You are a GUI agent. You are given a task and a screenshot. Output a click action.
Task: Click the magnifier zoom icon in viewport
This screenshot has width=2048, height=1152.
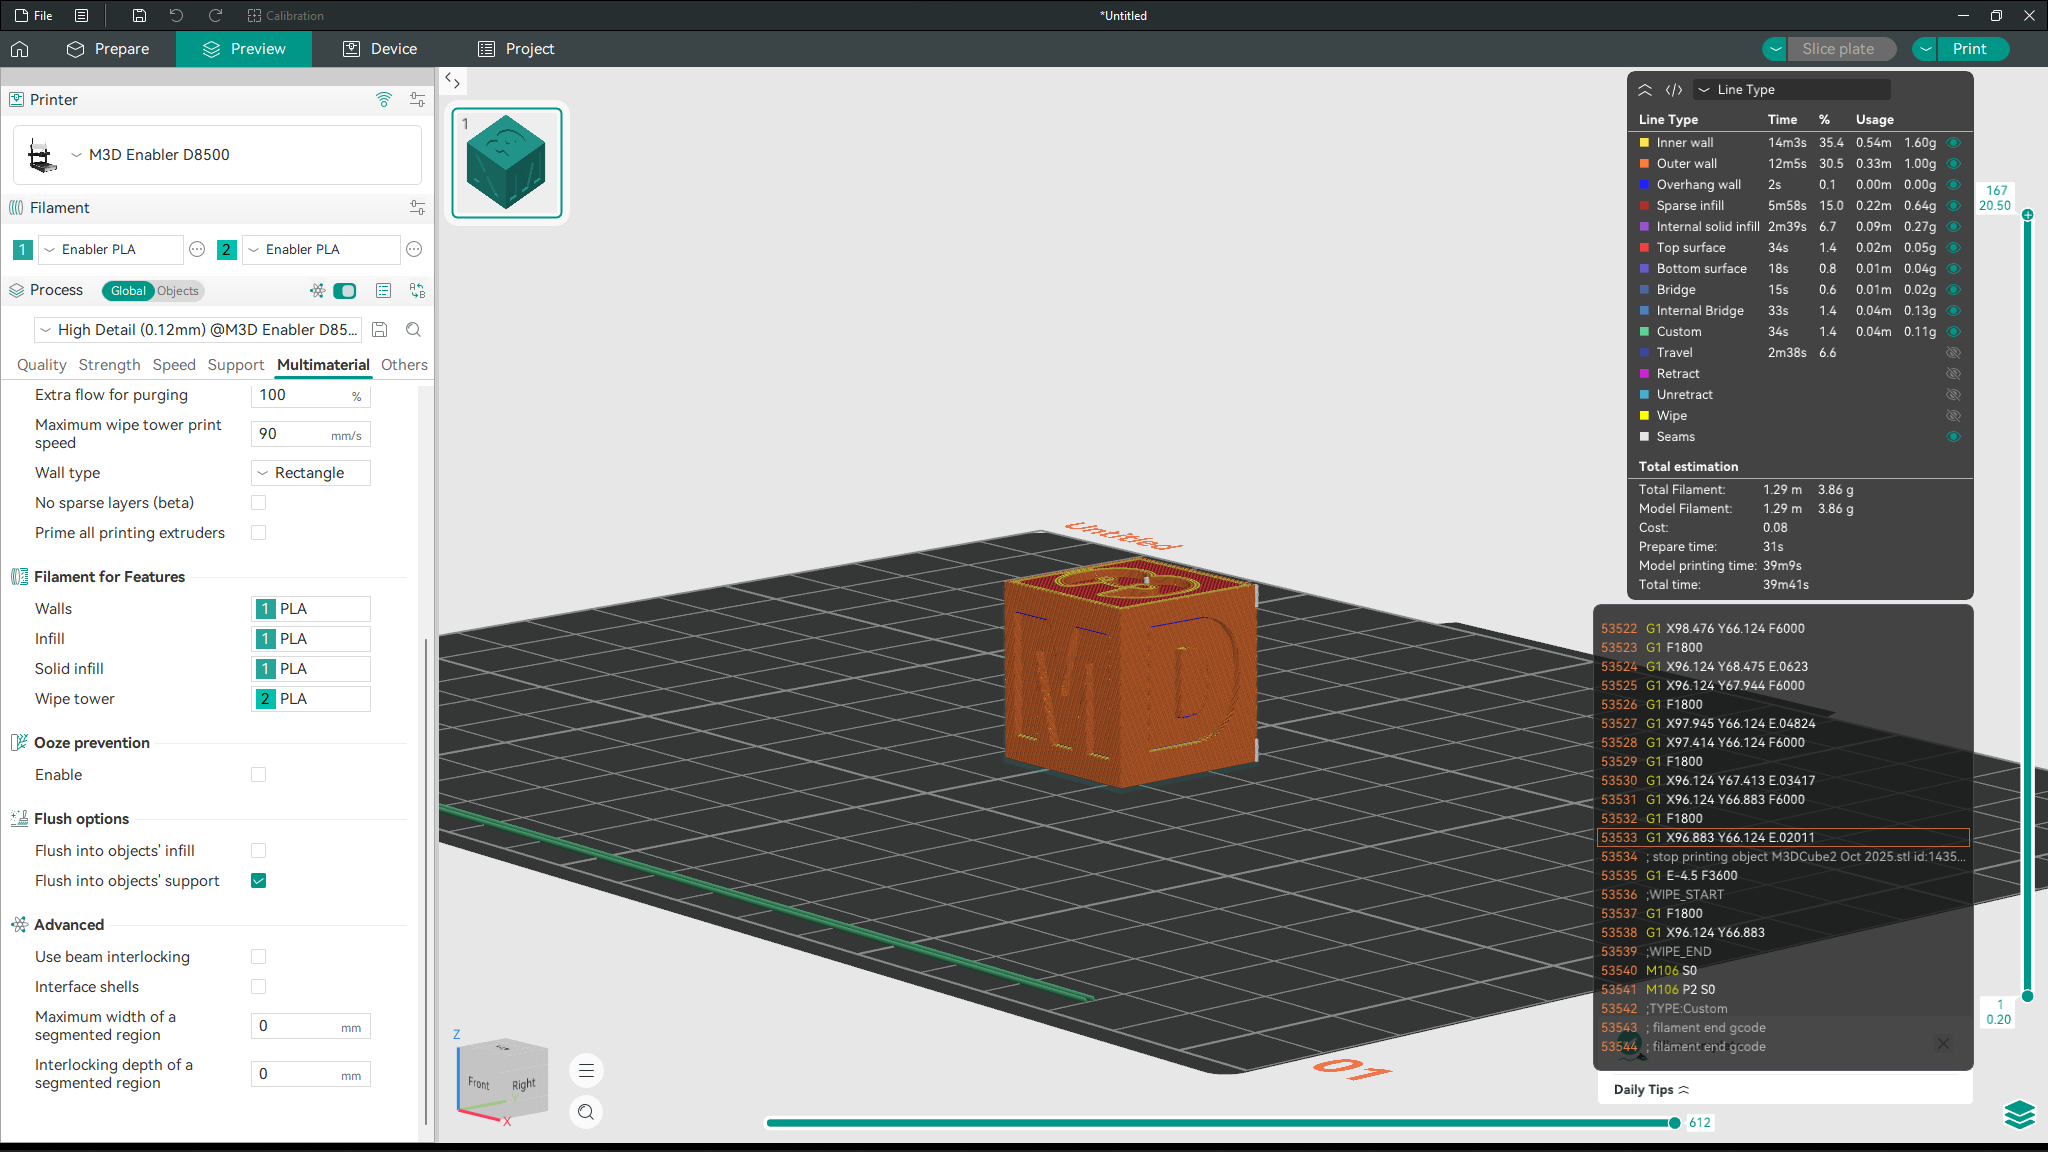[586, 1112]
